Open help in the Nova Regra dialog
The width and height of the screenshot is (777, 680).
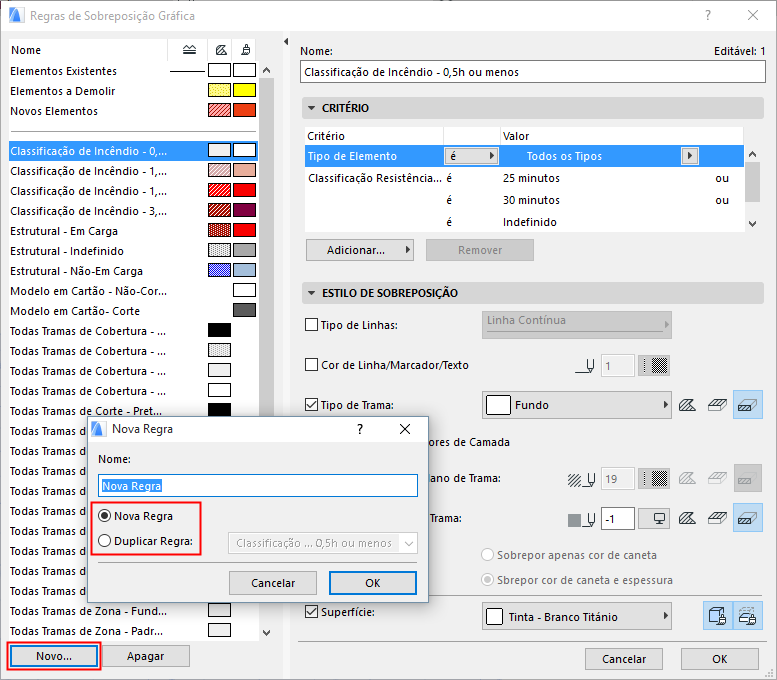coord(360,429)
